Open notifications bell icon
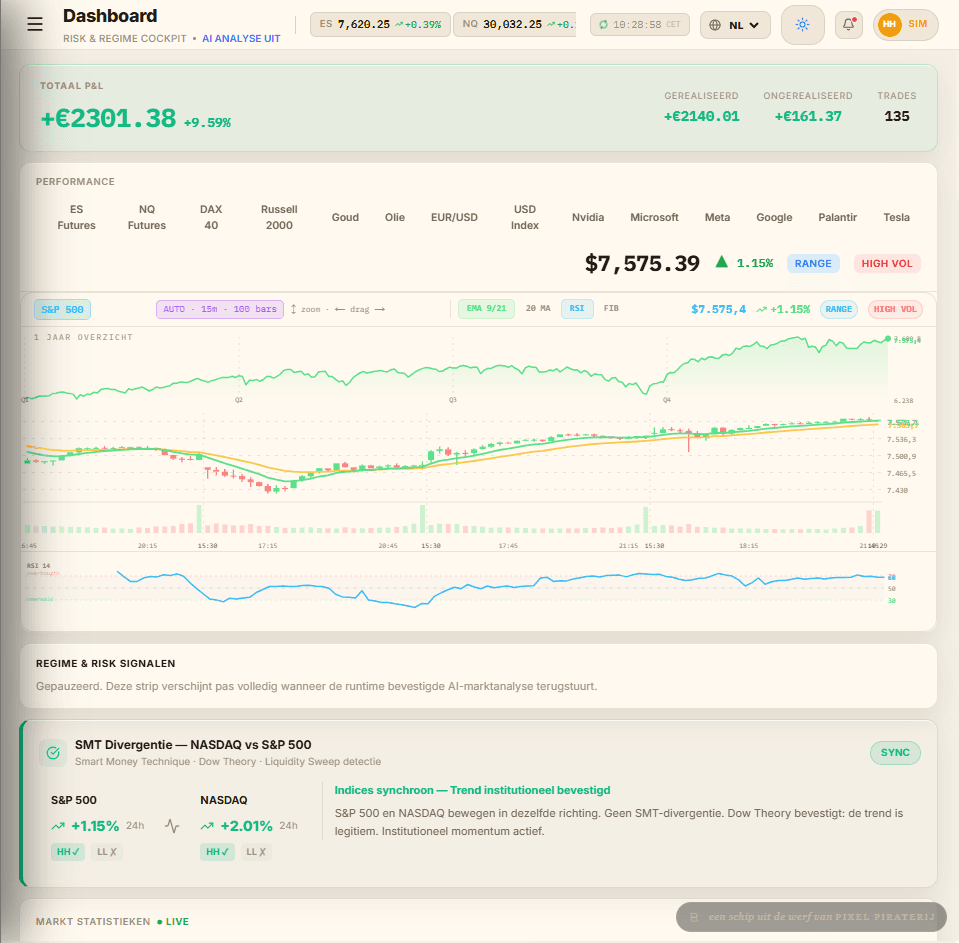The height and width of the screenshot is (943, 959). coord(849,24)
